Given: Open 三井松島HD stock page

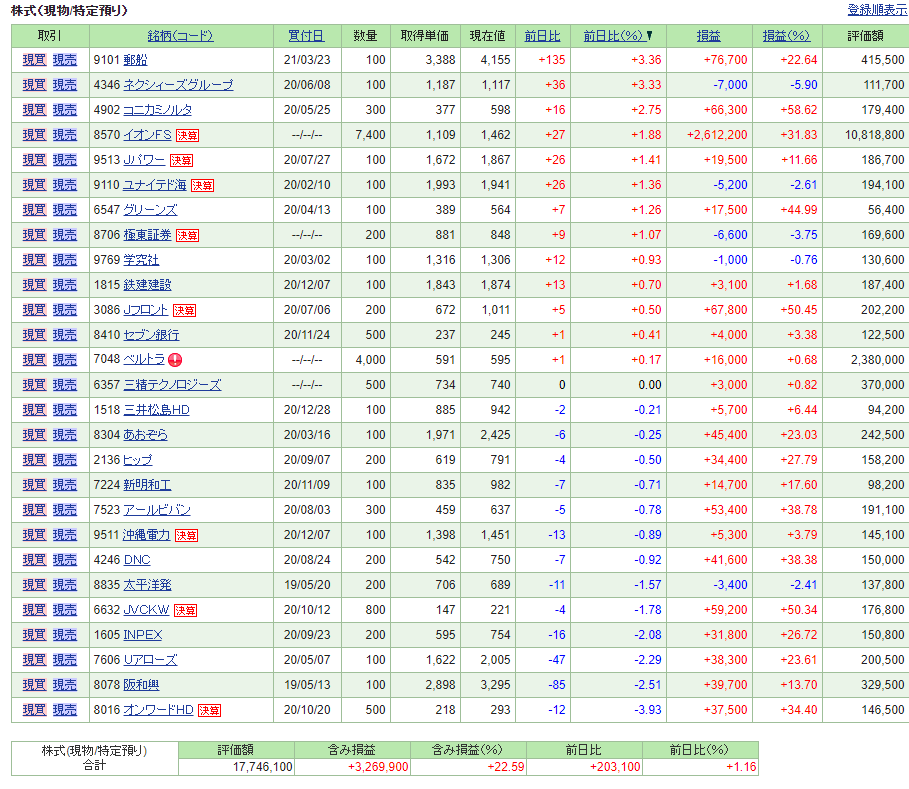Looking at the screenshot, I should point(157,410).
